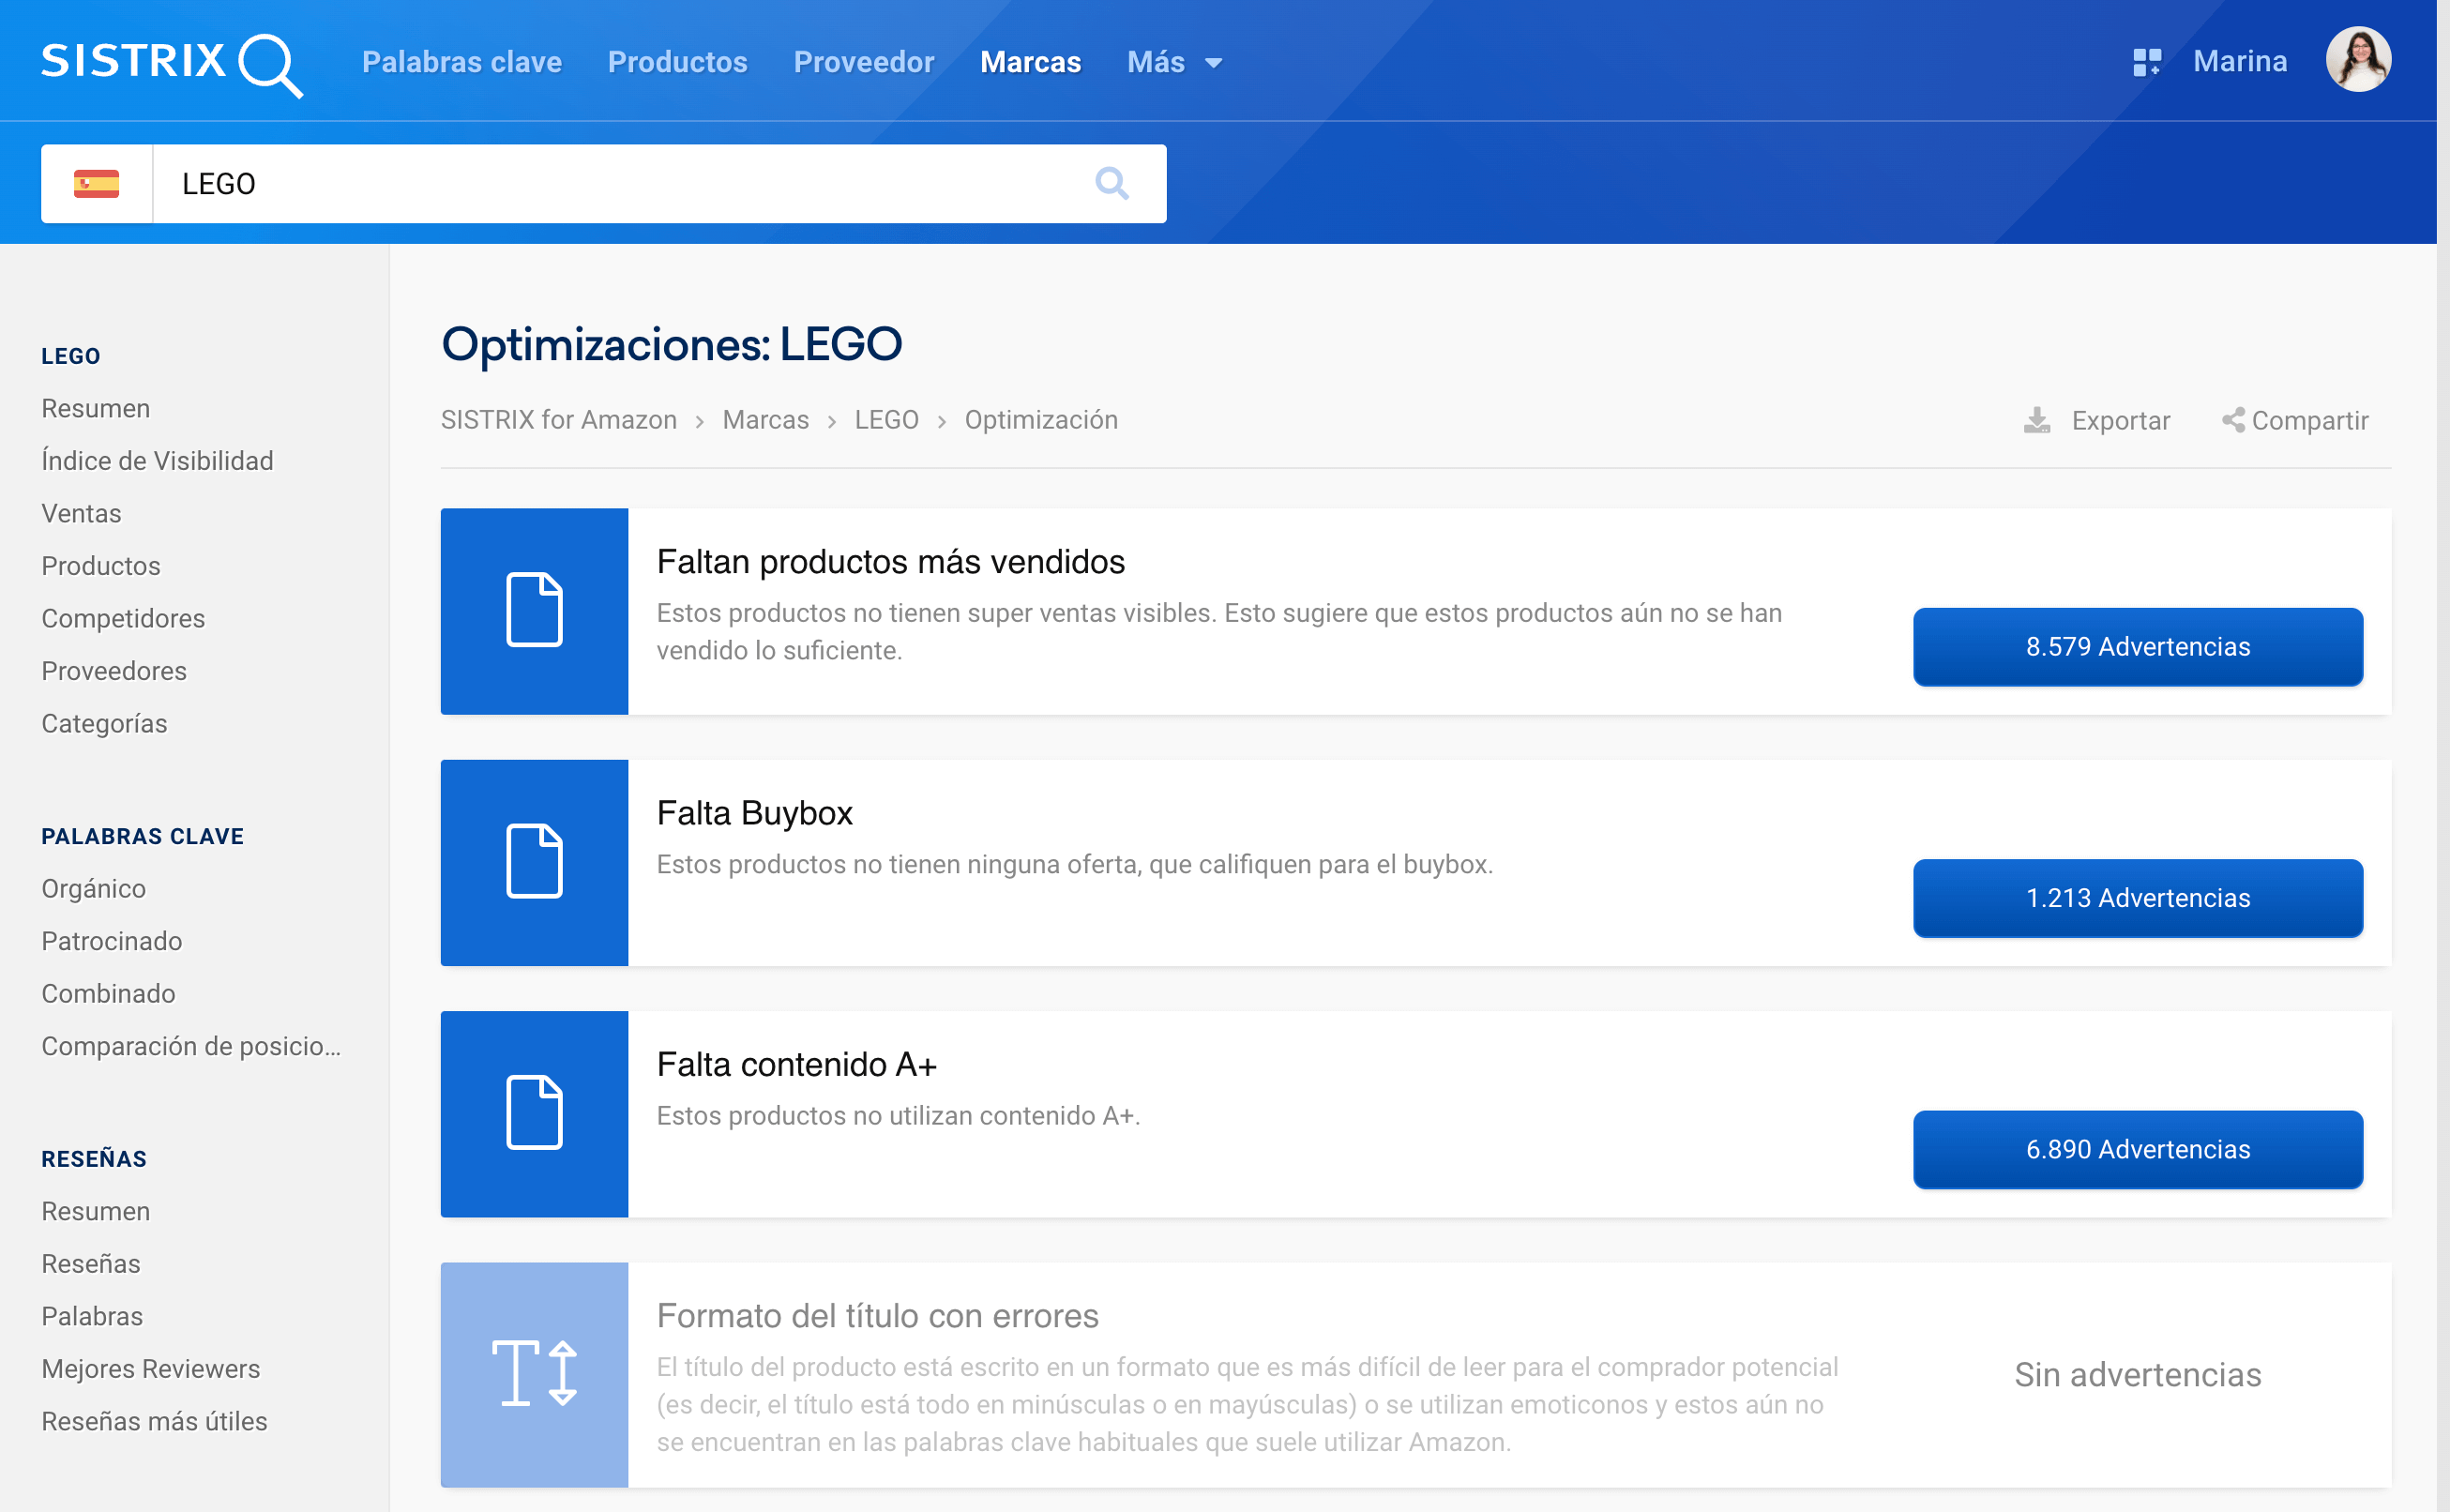This screenshot has width=2450, height=1512.
Task: Click document icon for Falta contenido A+
Action: coord(534,1113)
